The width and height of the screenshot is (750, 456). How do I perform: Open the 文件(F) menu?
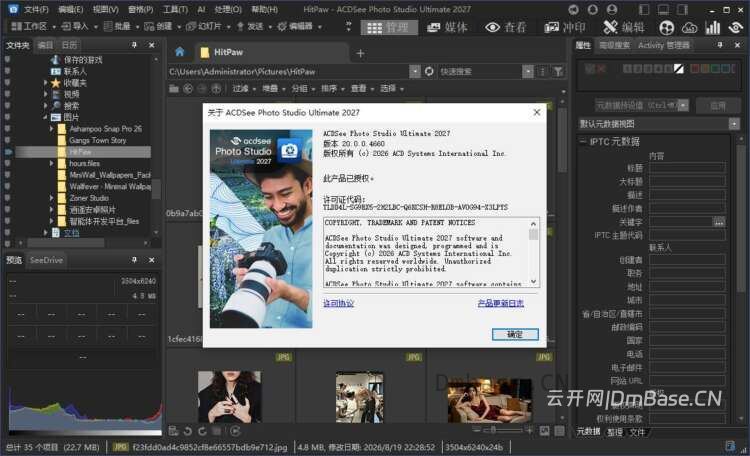36,10
